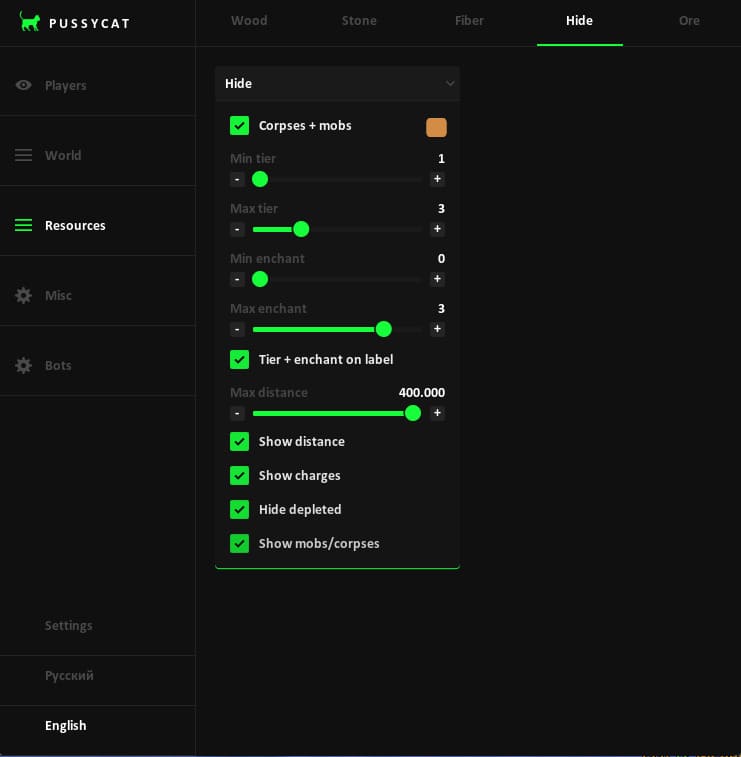Decrease Min tier with minus button

click(x=237, y=179)
